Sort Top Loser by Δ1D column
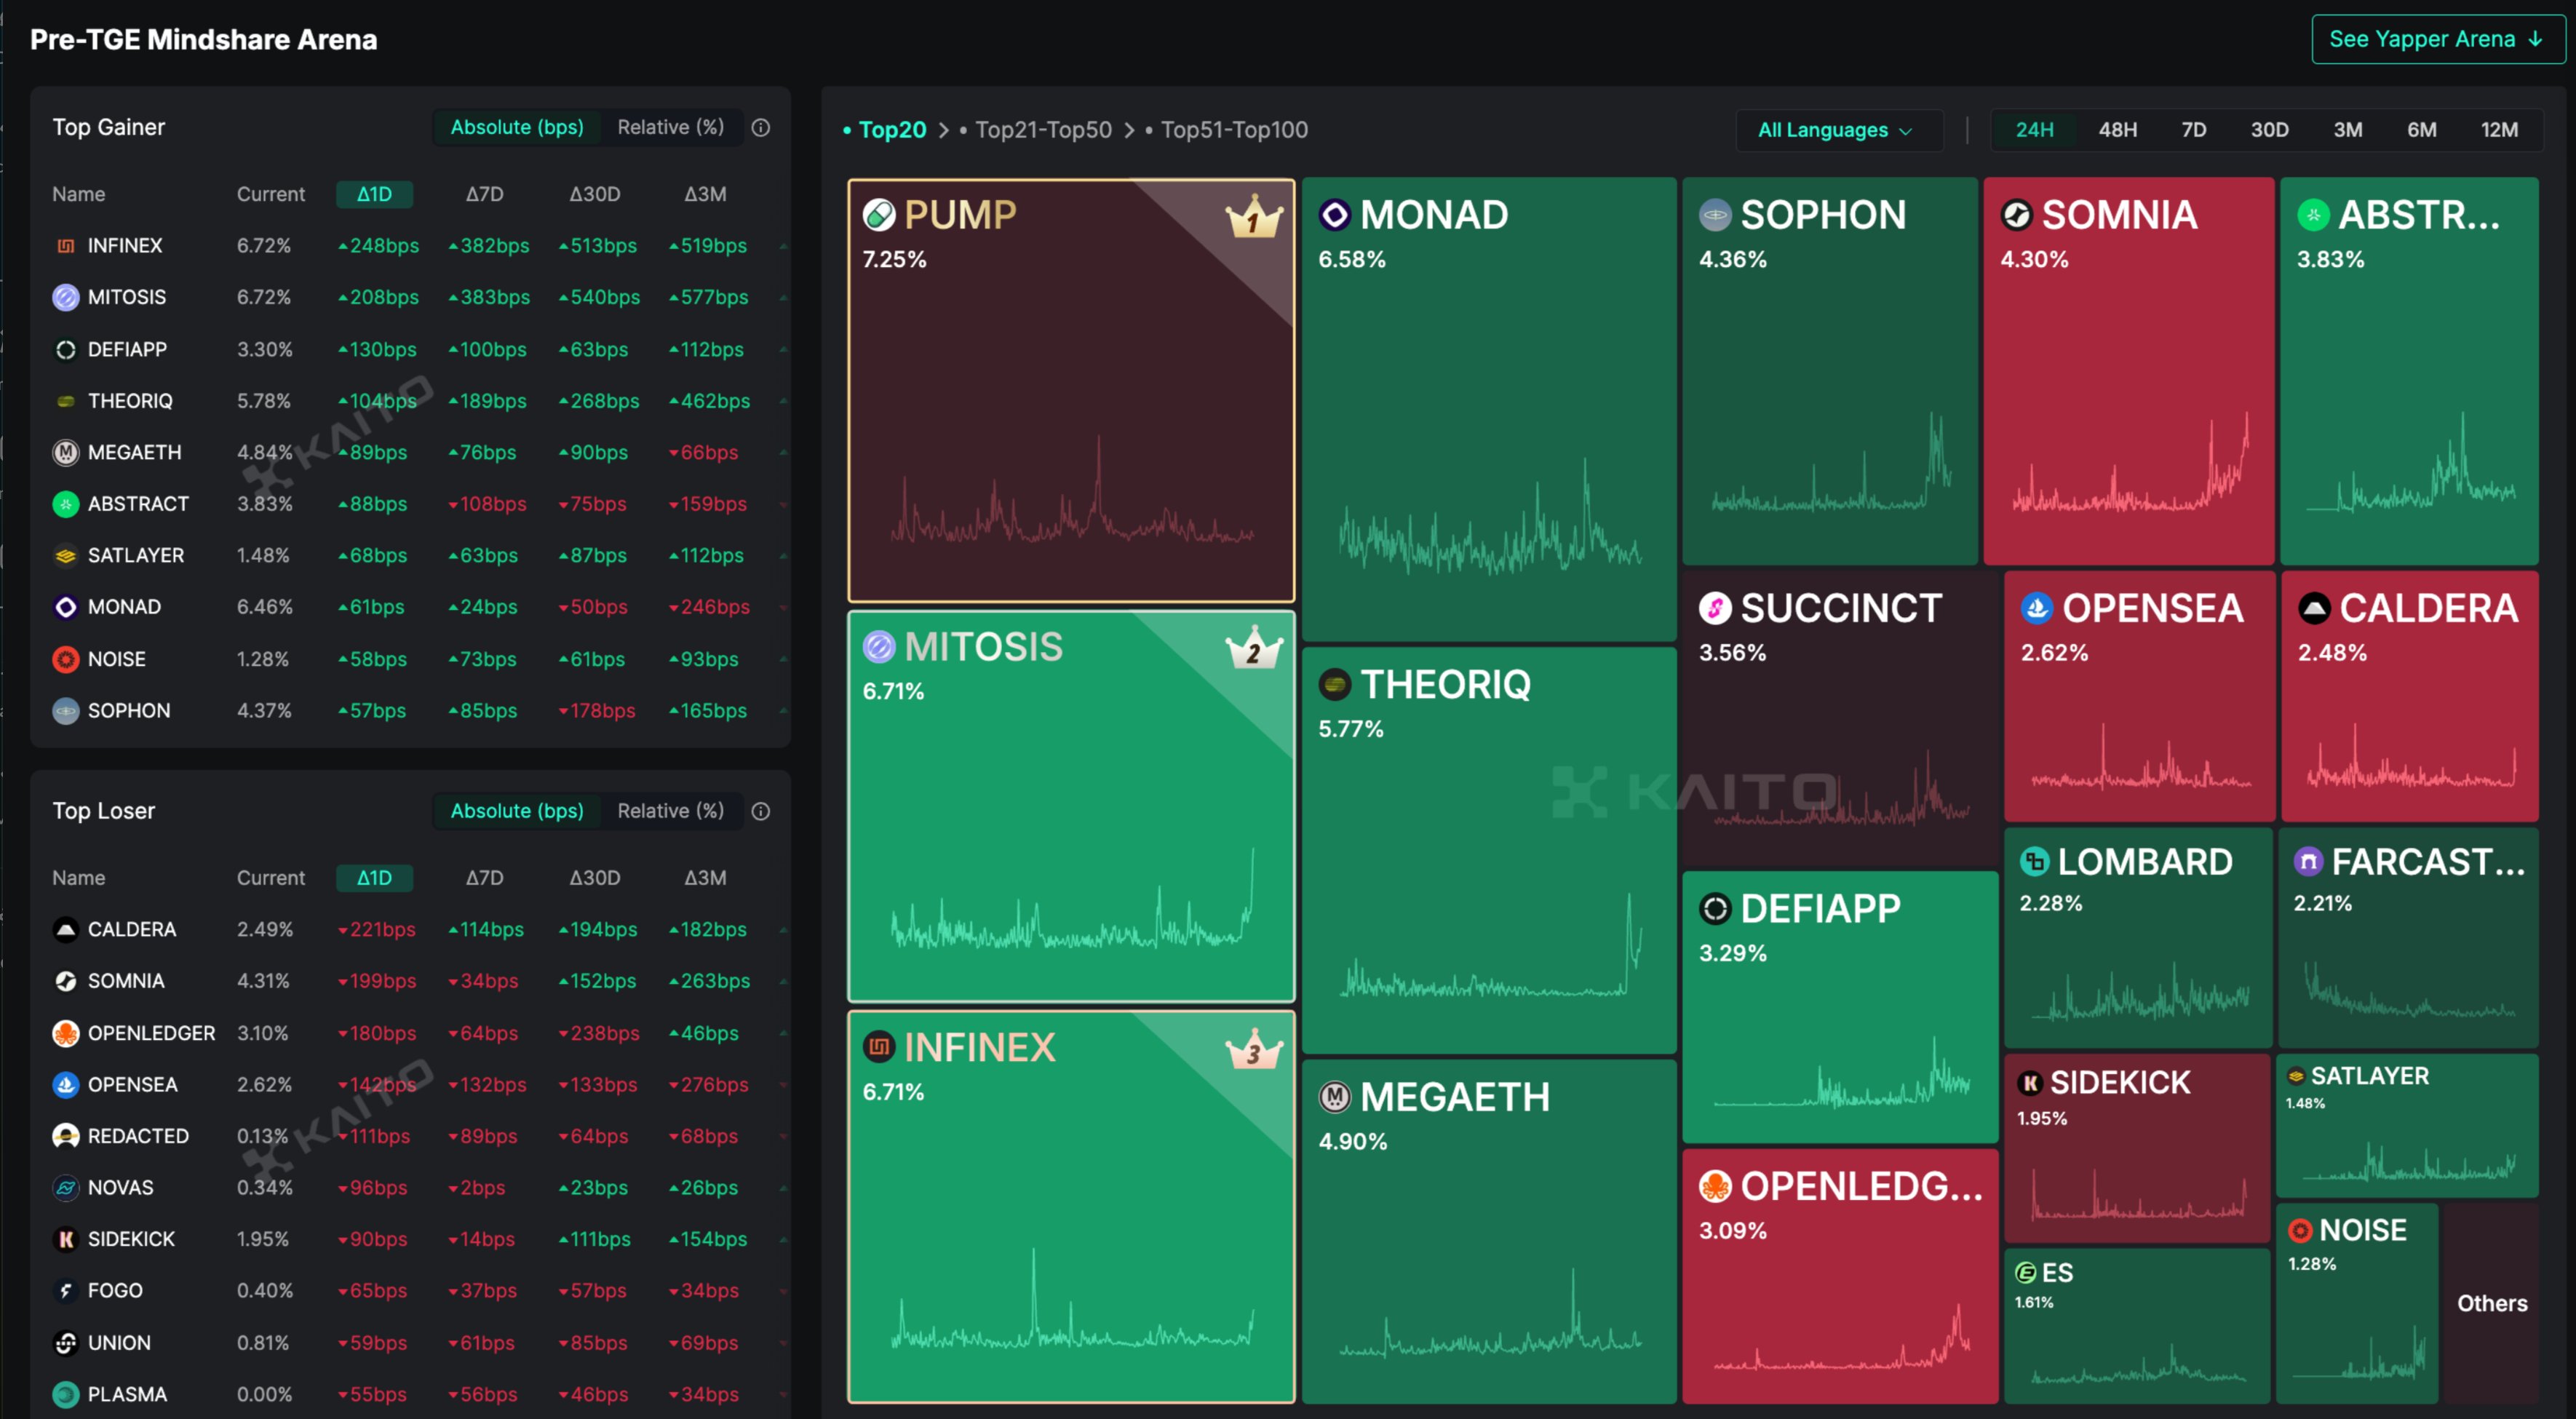The width and height of the screenshot is (2576, 1419). click(374, 878)
